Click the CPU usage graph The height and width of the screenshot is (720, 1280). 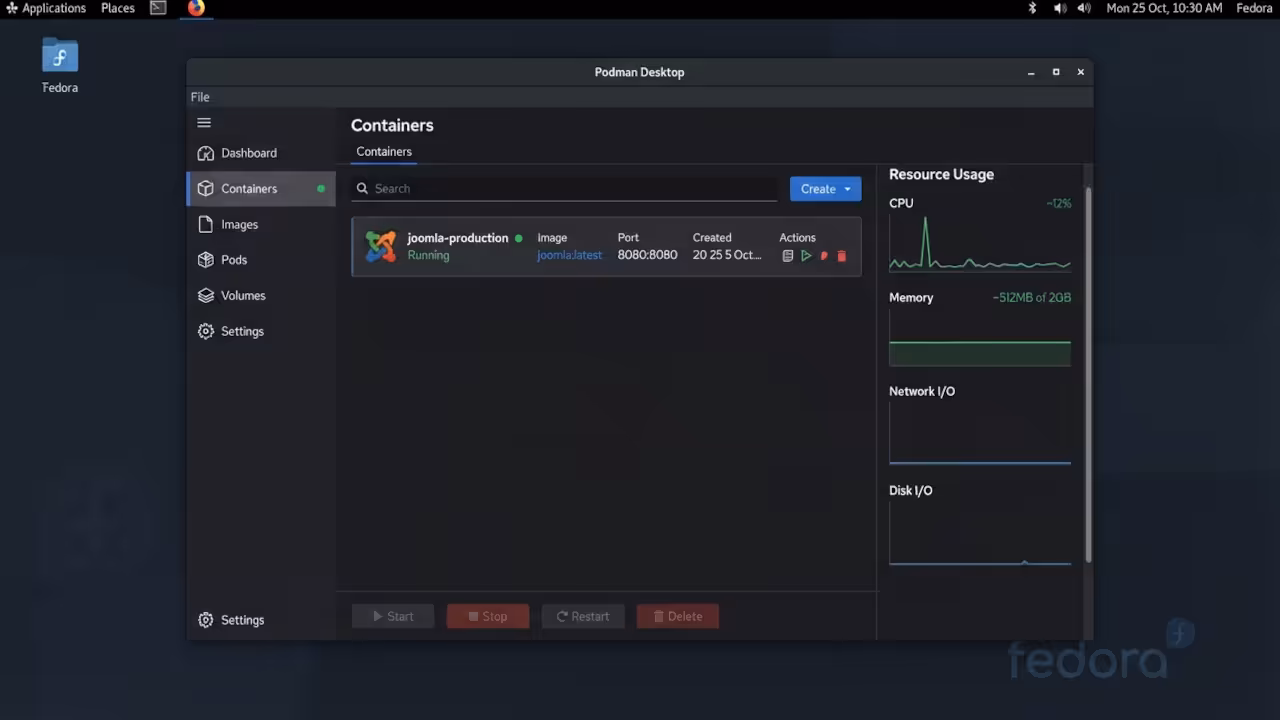(x=980, y=243)
